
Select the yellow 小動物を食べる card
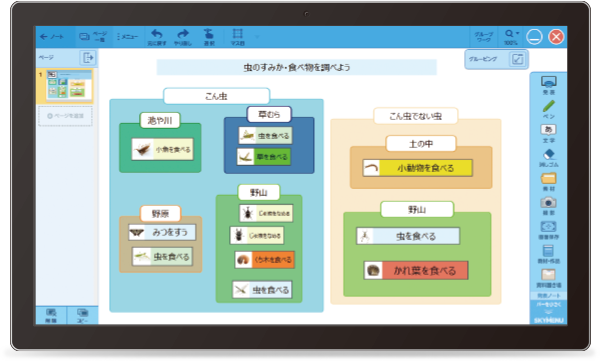point(418,168)
